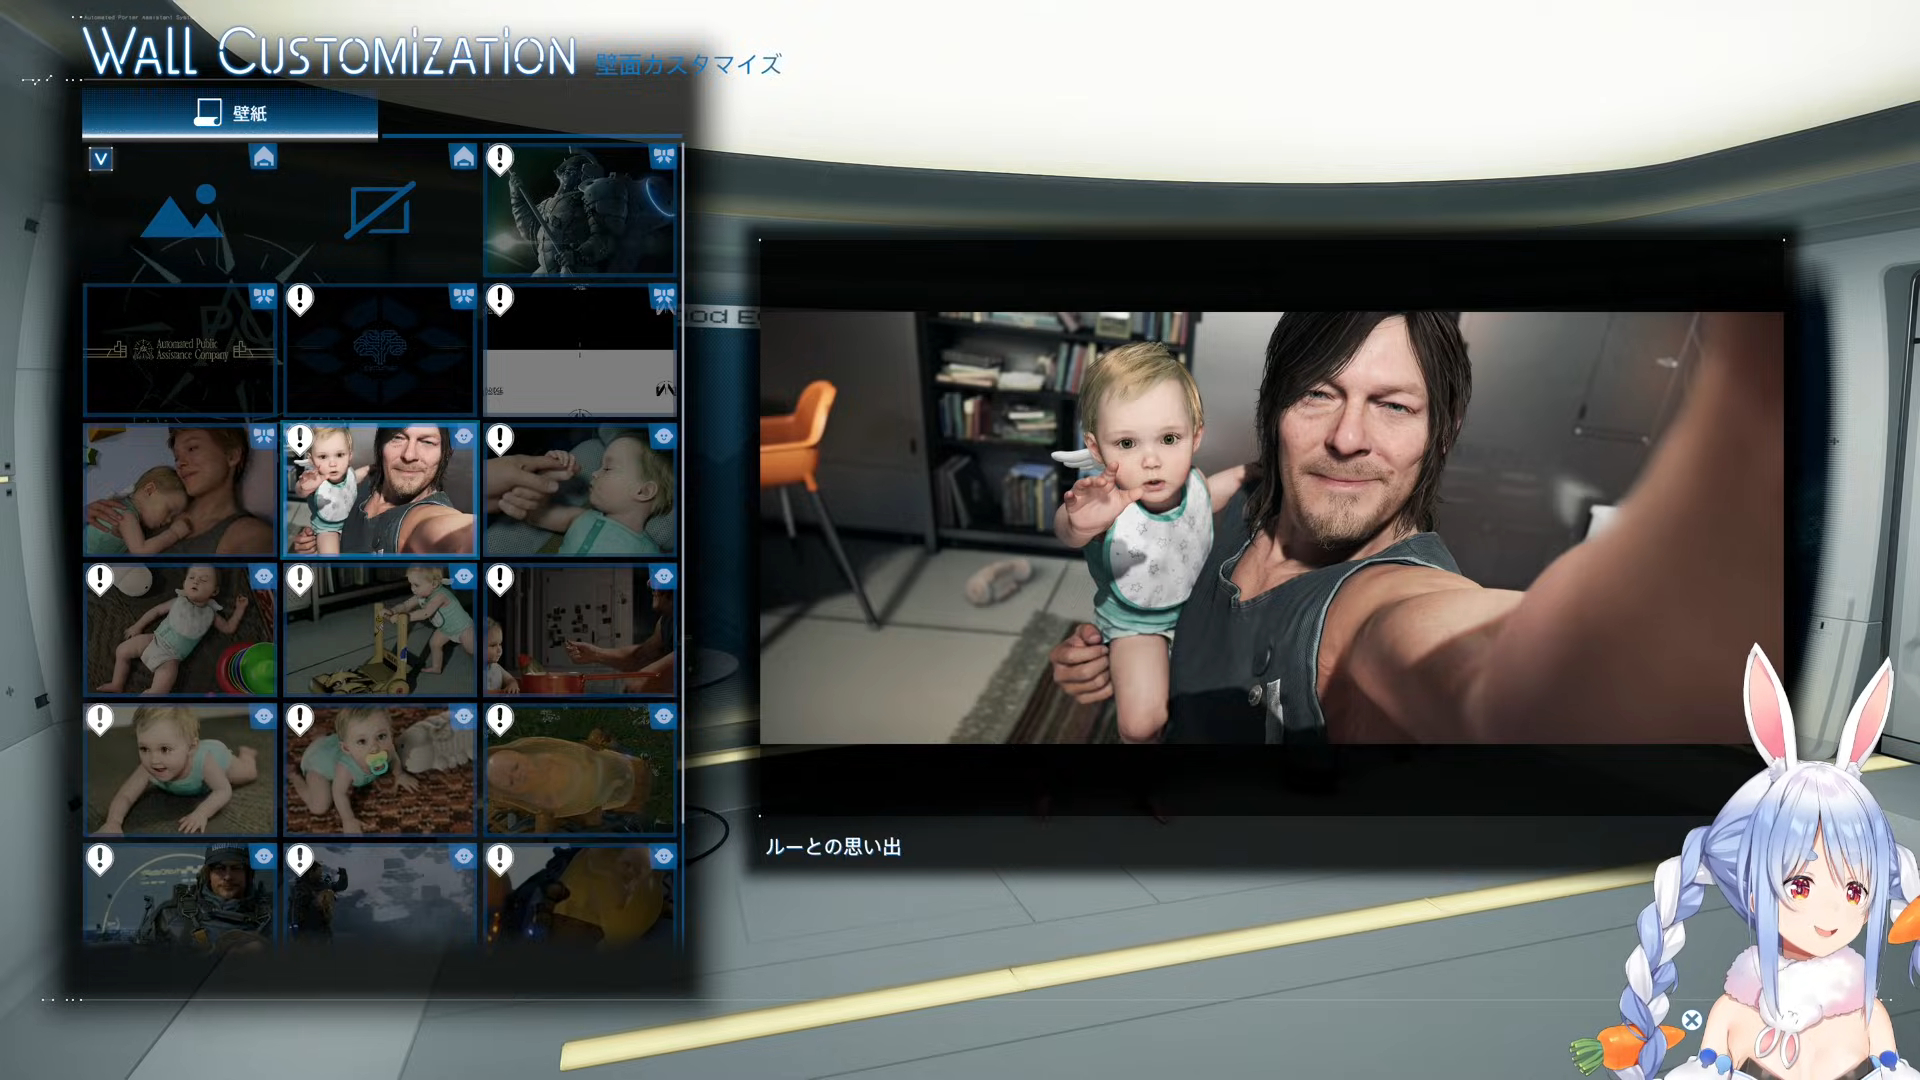
Task: Select the selfie with baby wallpaper
Action: (380, 490)
